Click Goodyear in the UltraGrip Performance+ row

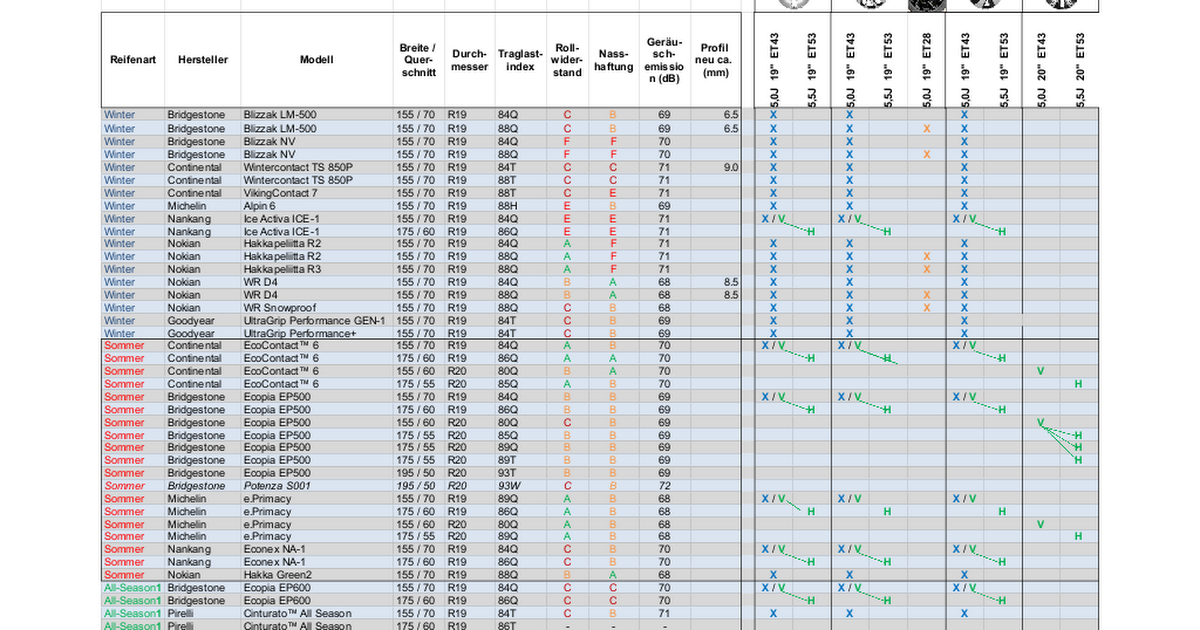coord(191,333)
